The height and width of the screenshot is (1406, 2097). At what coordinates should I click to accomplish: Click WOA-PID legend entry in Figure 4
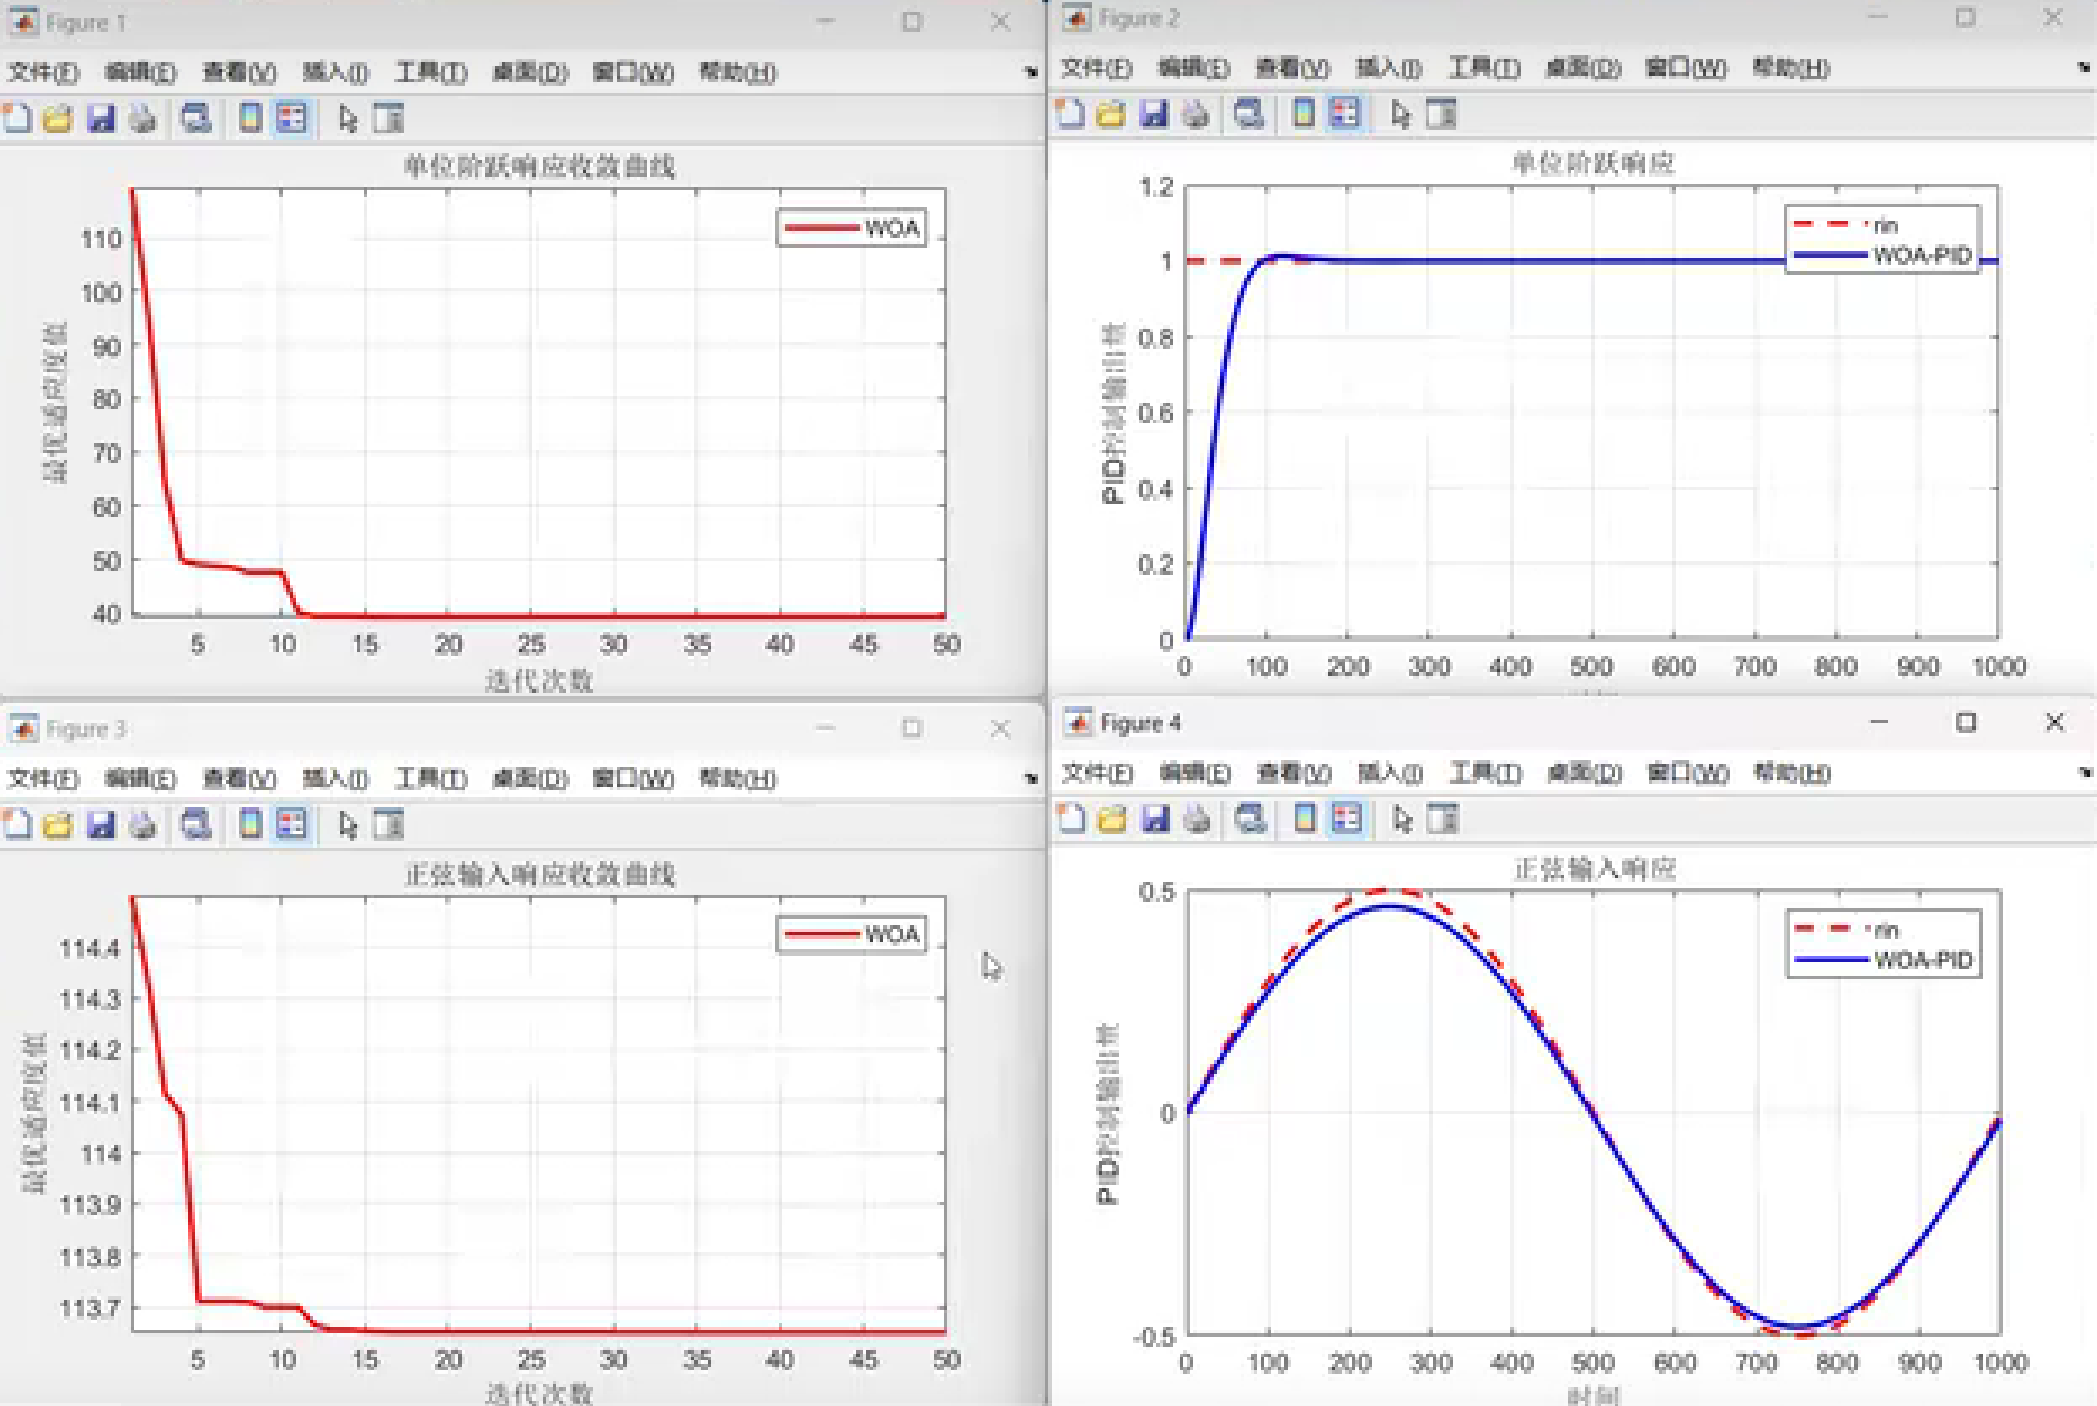pyautogui.click(x=1922, y=960)
